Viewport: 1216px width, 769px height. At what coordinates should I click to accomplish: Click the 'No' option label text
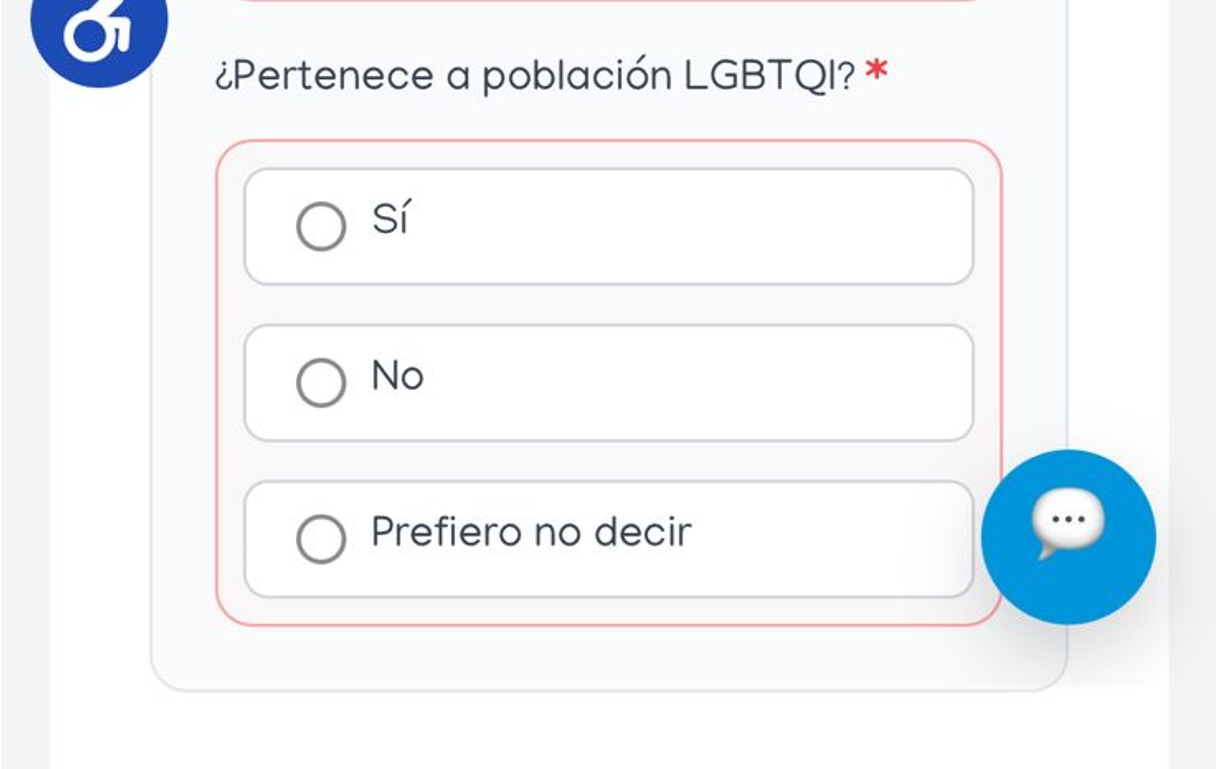pyautogui.click(x=397, y=377)
